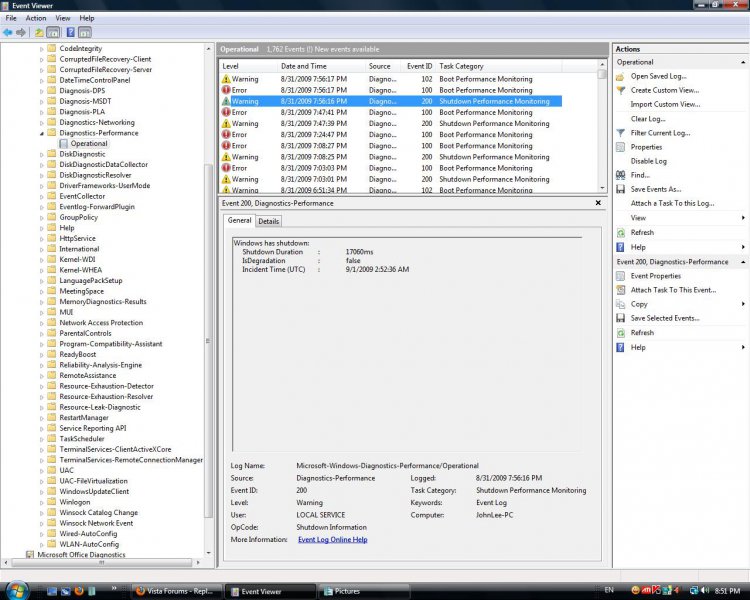Click volume icon in system tray
Screen dimensions: 750x600
(705, 590)
